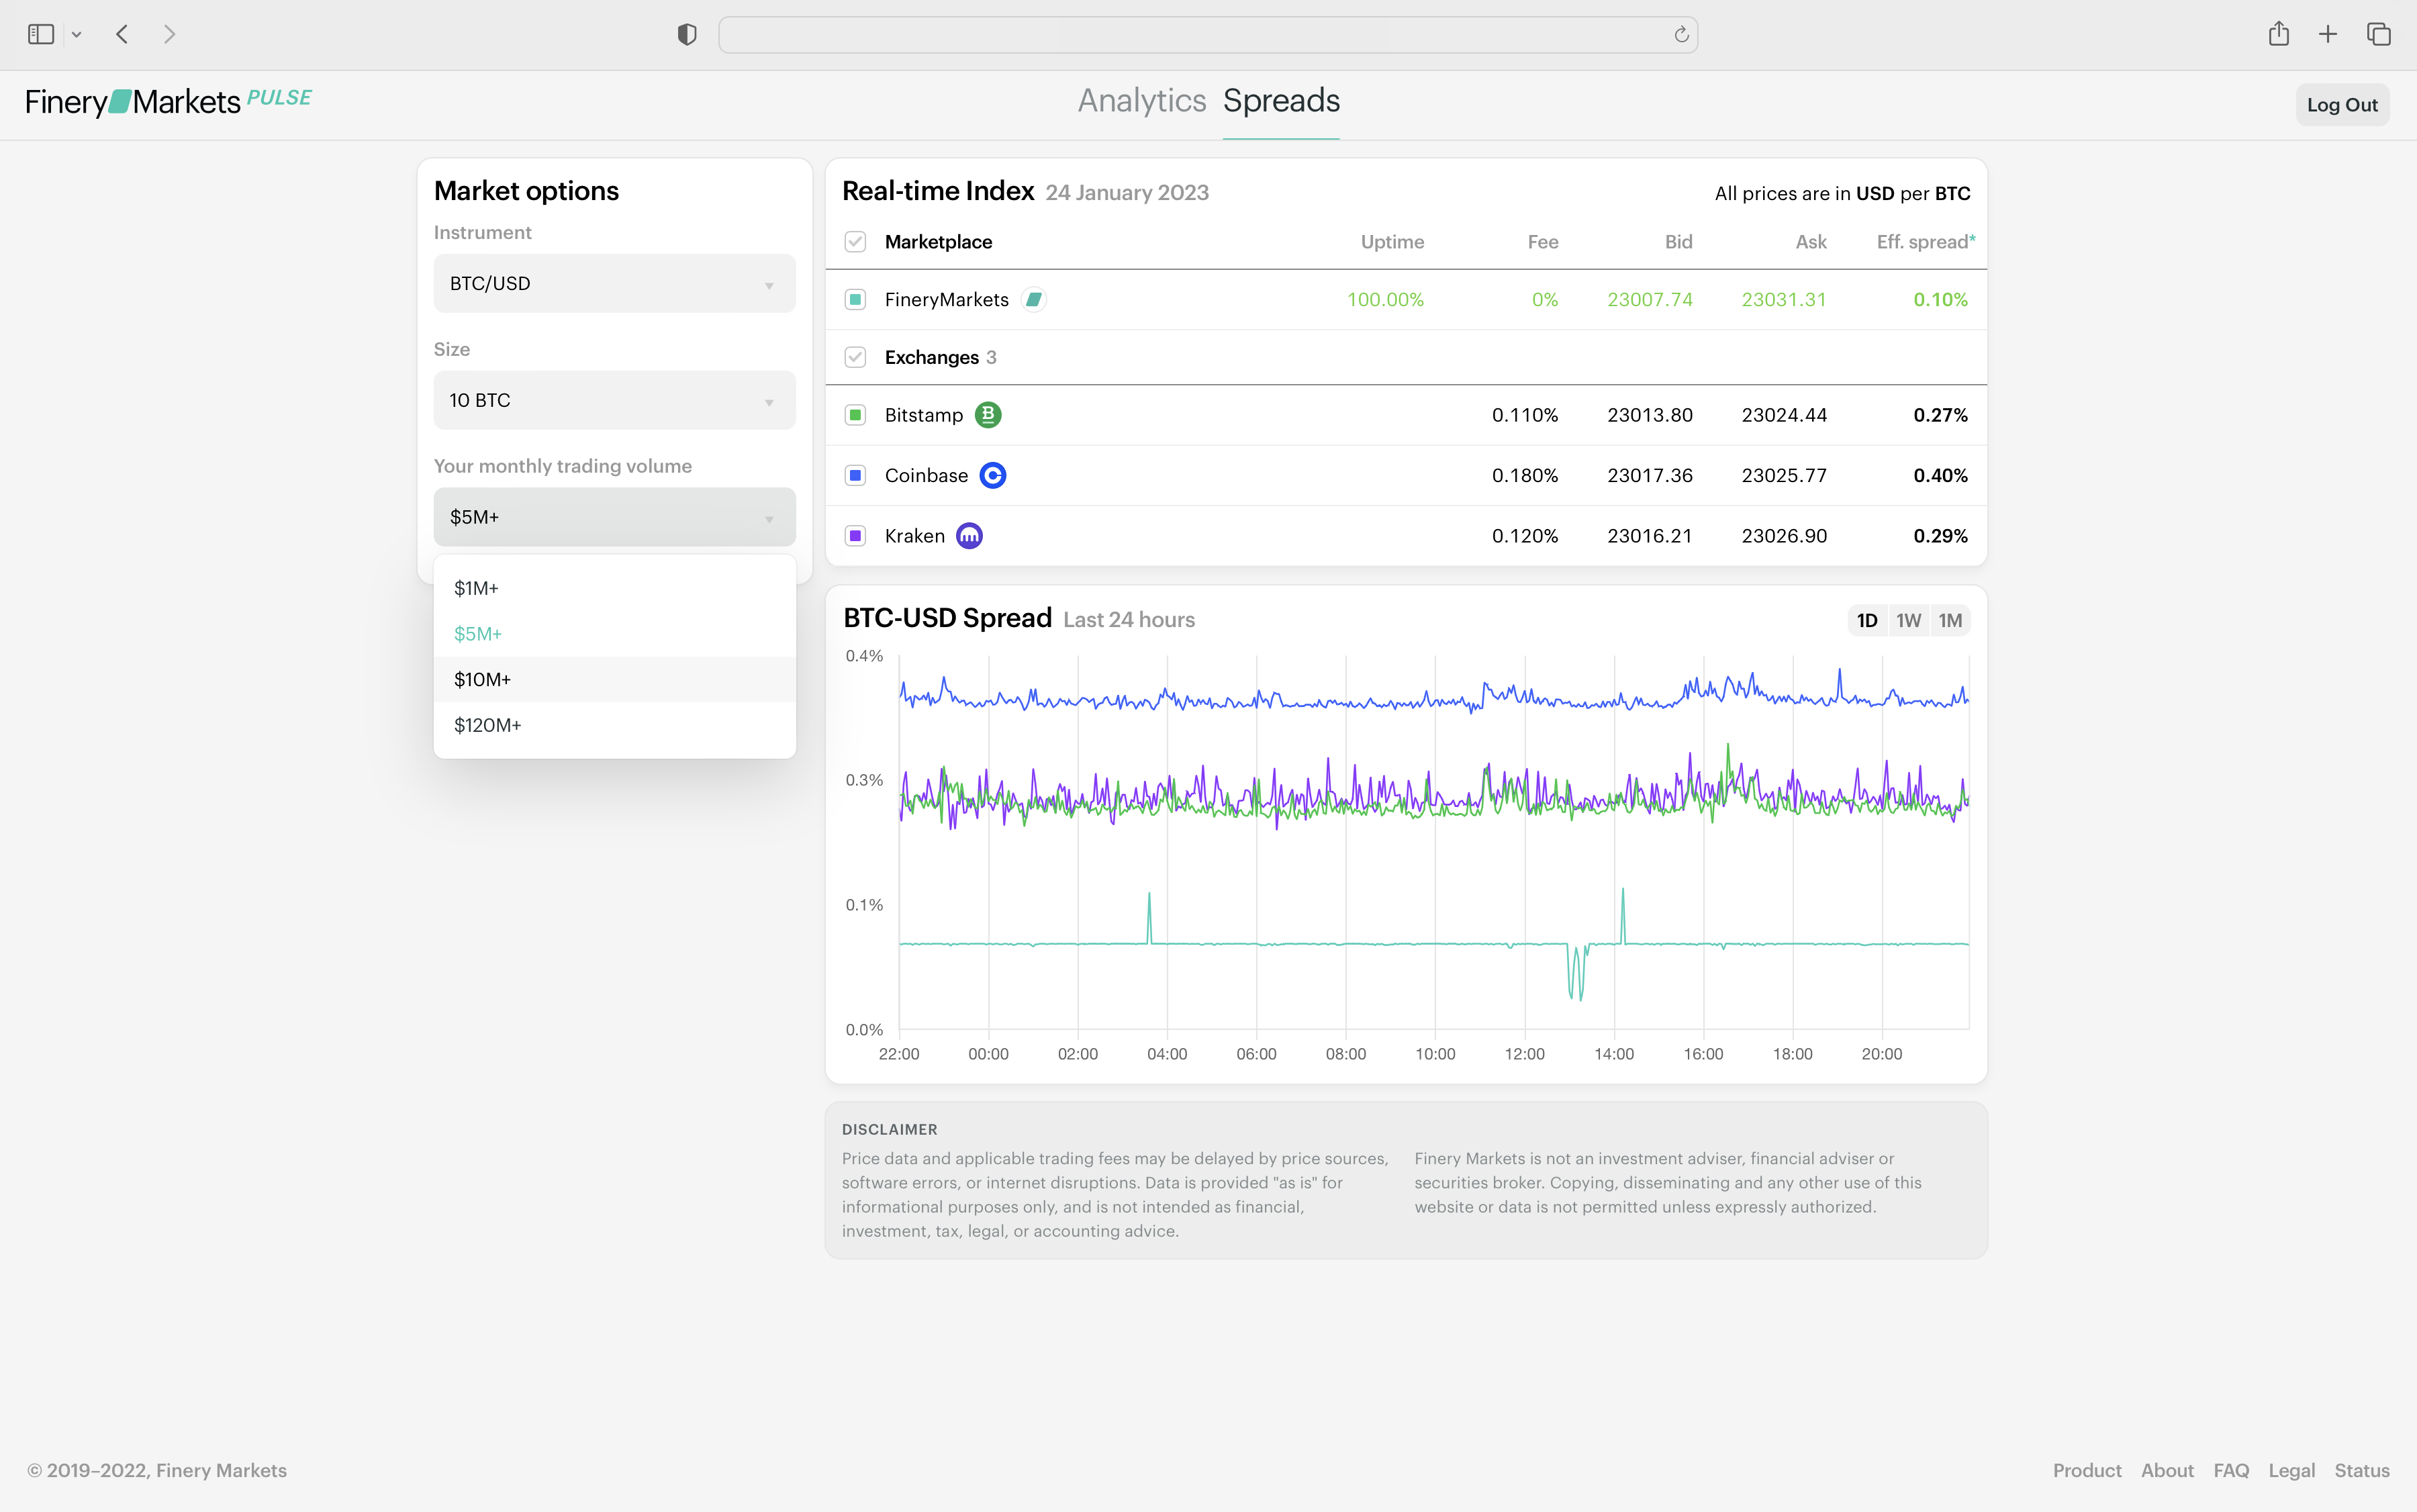Go forward with the browser forward arrow

click(x=169, y=35)
